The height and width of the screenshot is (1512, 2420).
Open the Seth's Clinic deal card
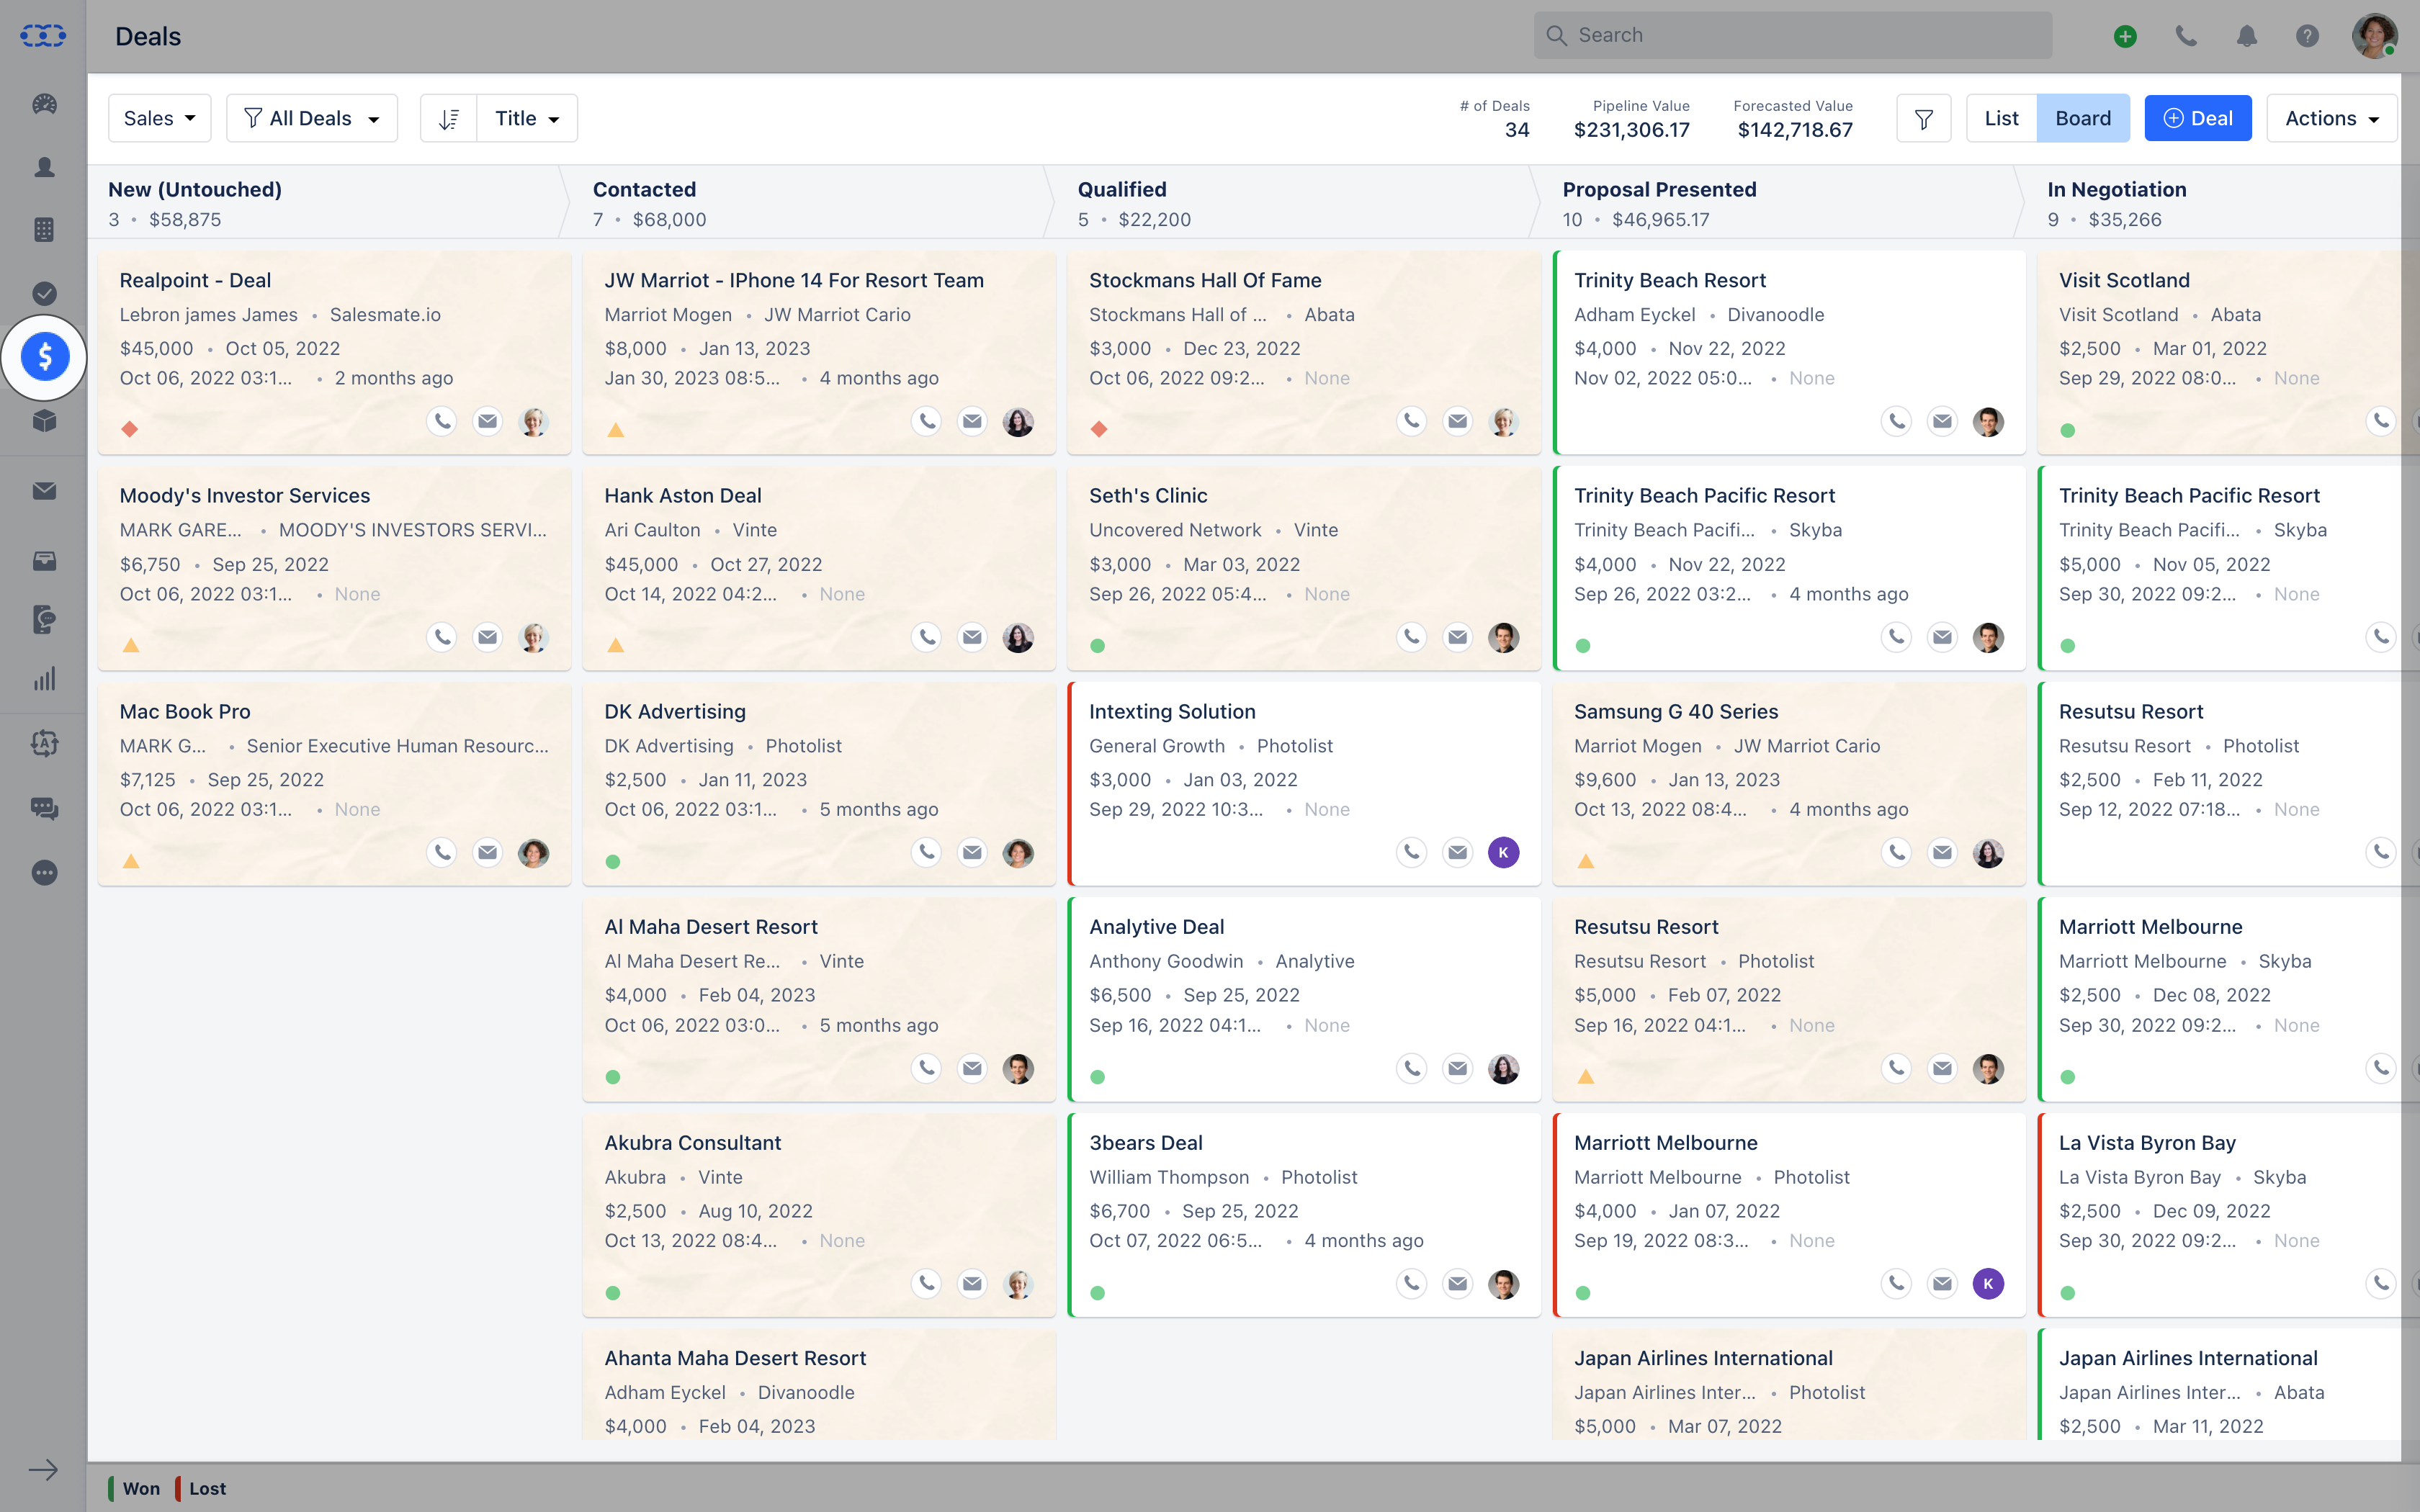1304,568
